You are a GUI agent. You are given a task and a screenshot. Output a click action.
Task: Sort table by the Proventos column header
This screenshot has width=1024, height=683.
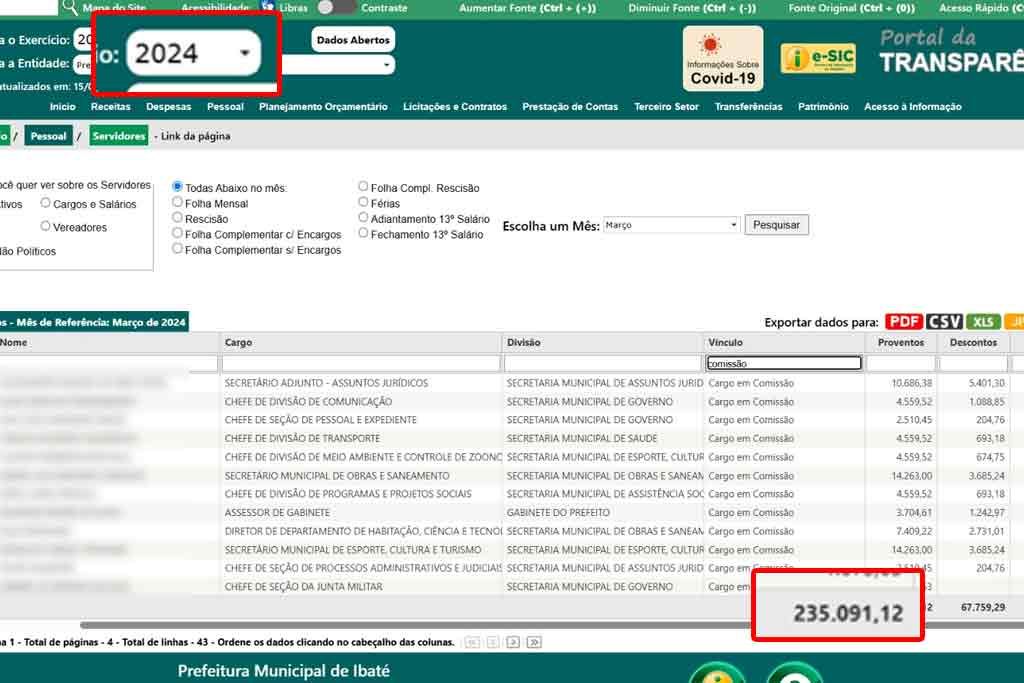point(901,342)
